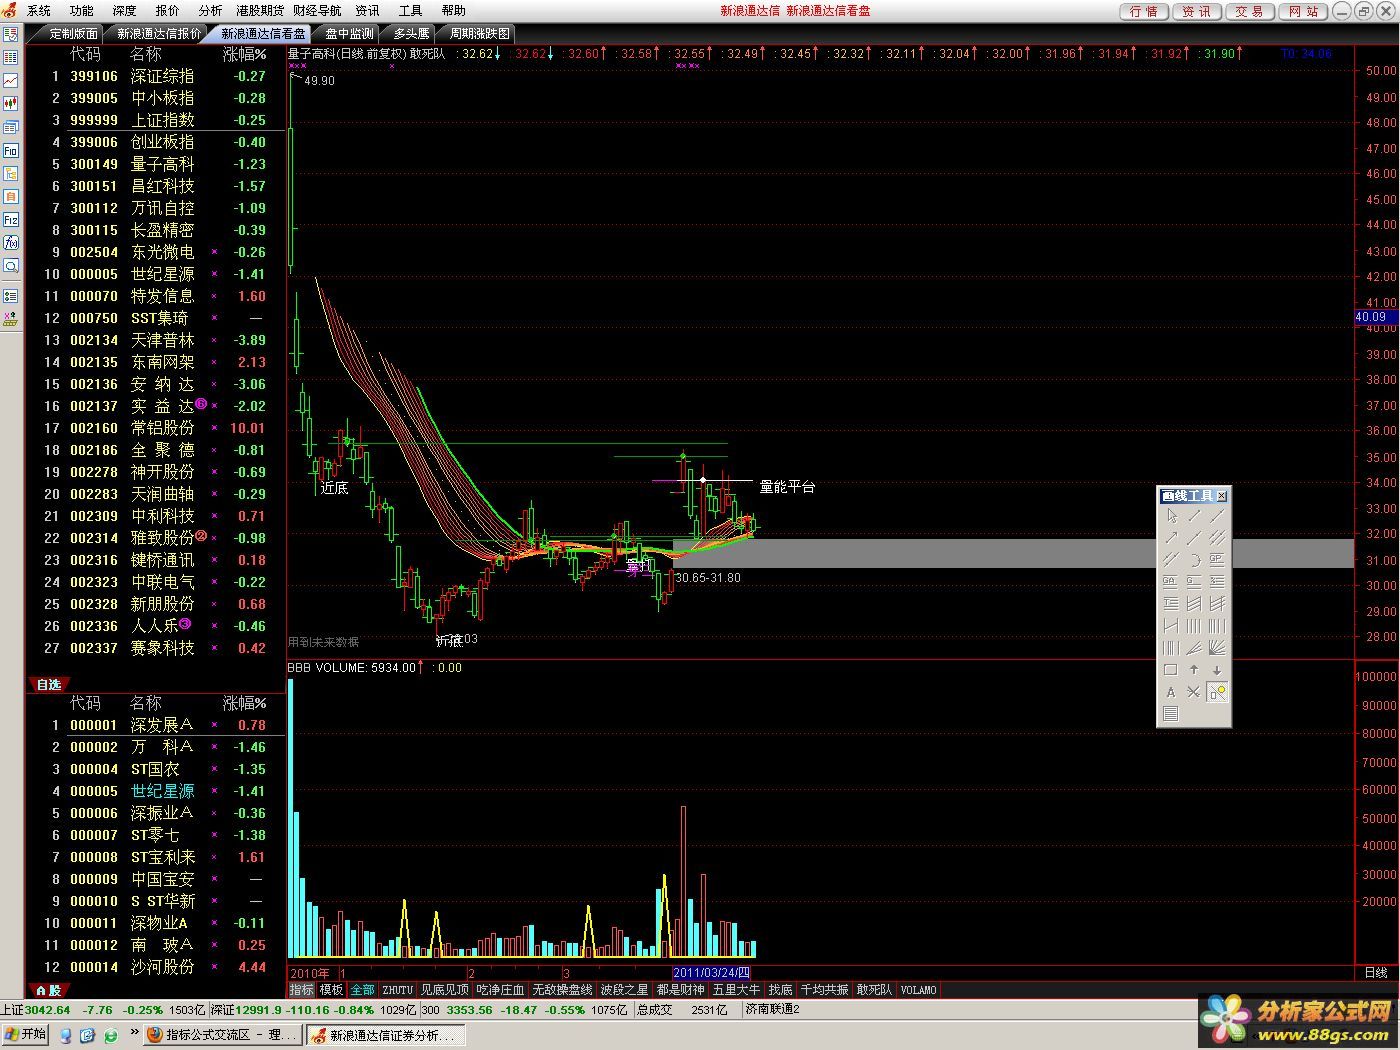Image resolution: width=1400 pixels, height=1050 pixels.
Task: Open the 开始 Start button
Action: 25,1034
